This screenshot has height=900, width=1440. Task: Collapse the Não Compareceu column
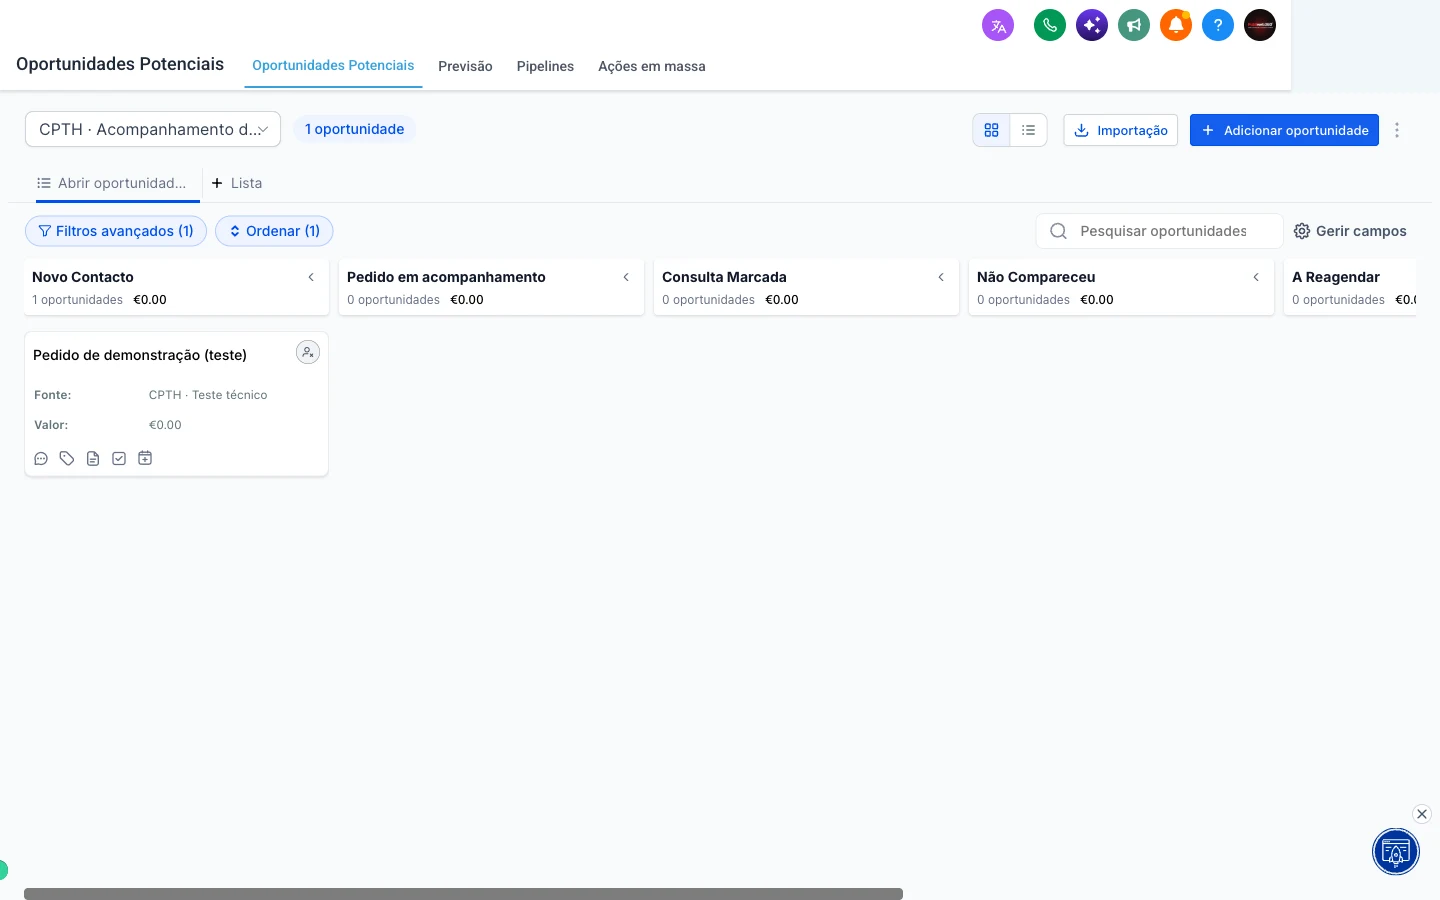tap(1256, 277)
